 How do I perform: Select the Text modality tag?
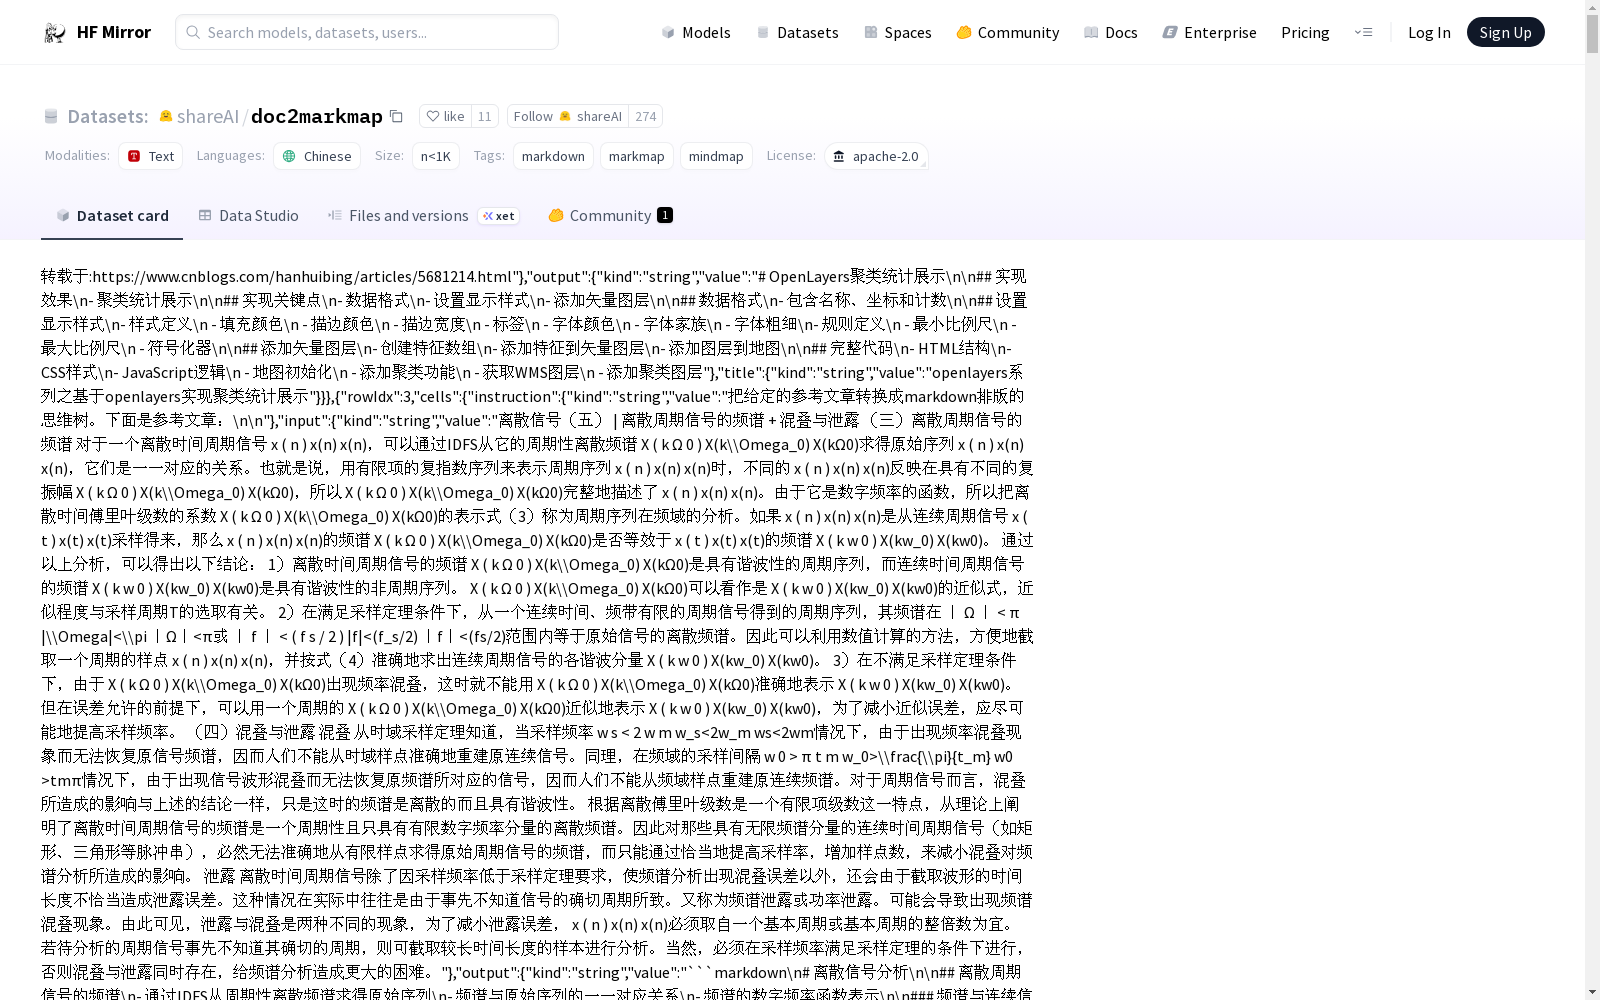tap(151, 156)
